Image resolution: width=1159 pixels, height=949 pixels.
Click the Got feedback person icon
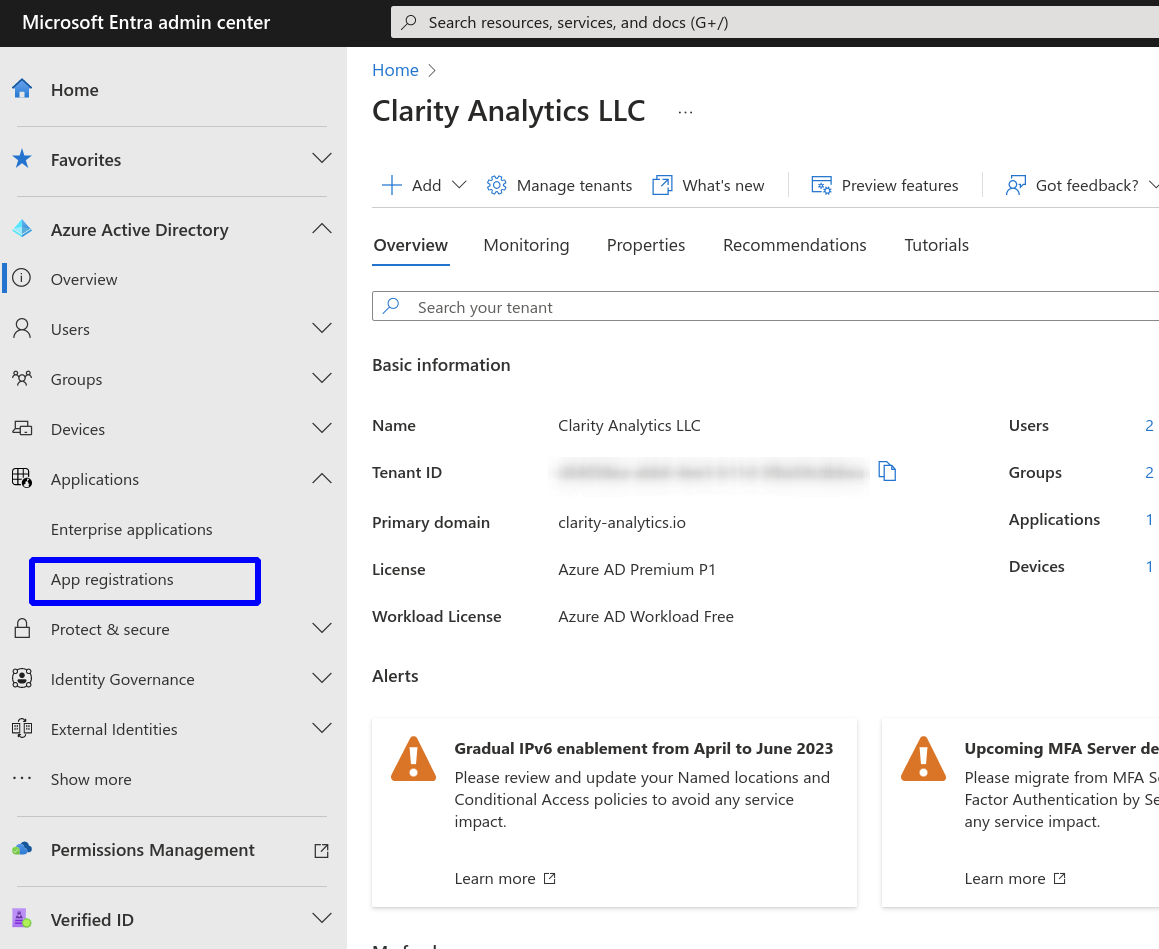pos(1016,185)
